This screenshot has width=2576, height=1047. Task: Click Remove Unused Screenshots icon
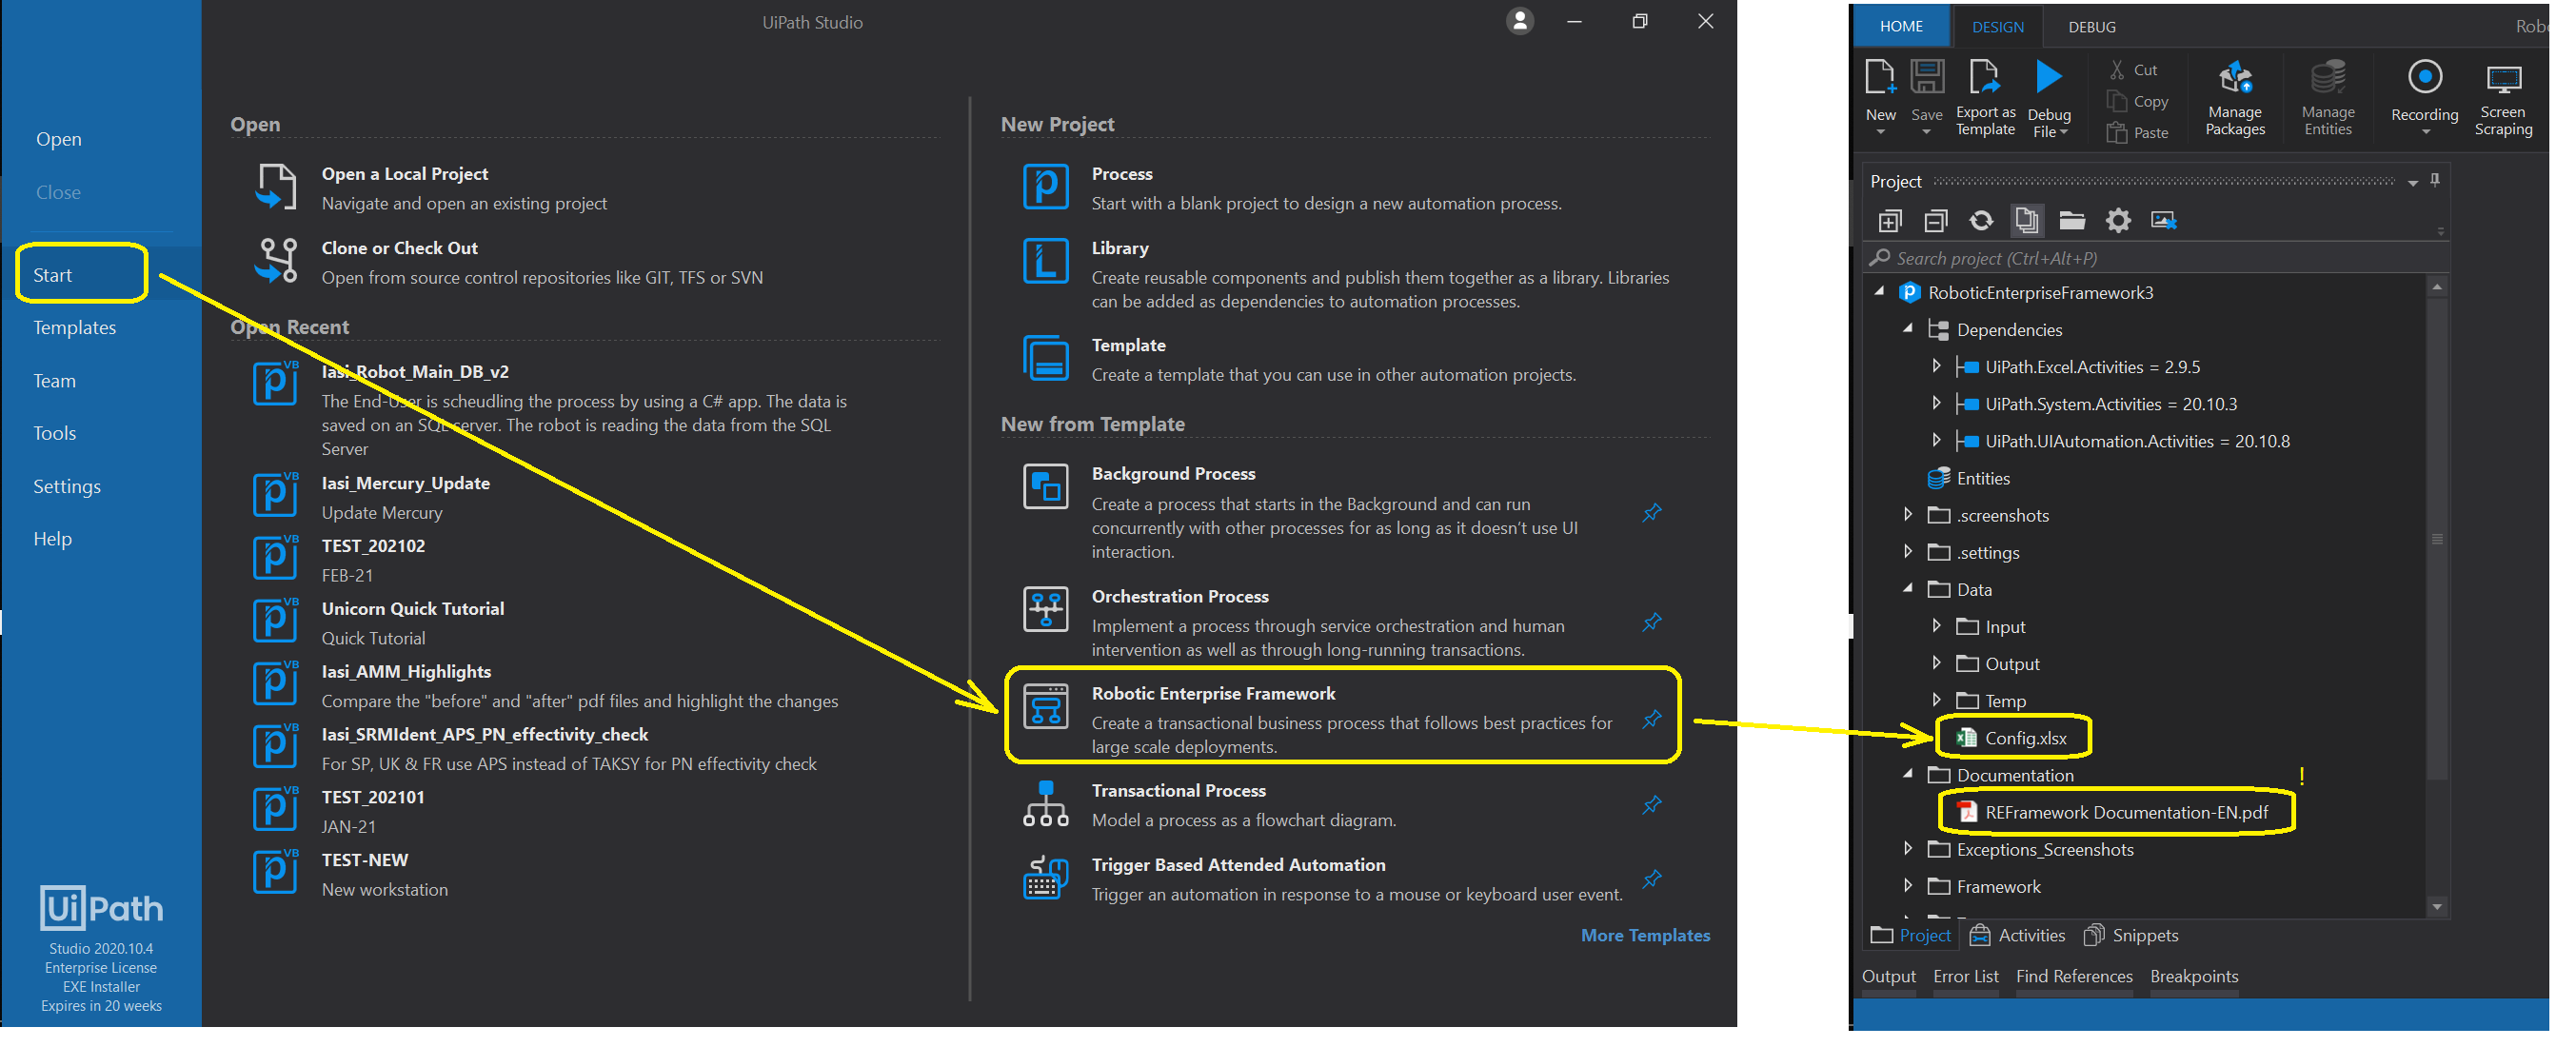[x=2164, y=221]
